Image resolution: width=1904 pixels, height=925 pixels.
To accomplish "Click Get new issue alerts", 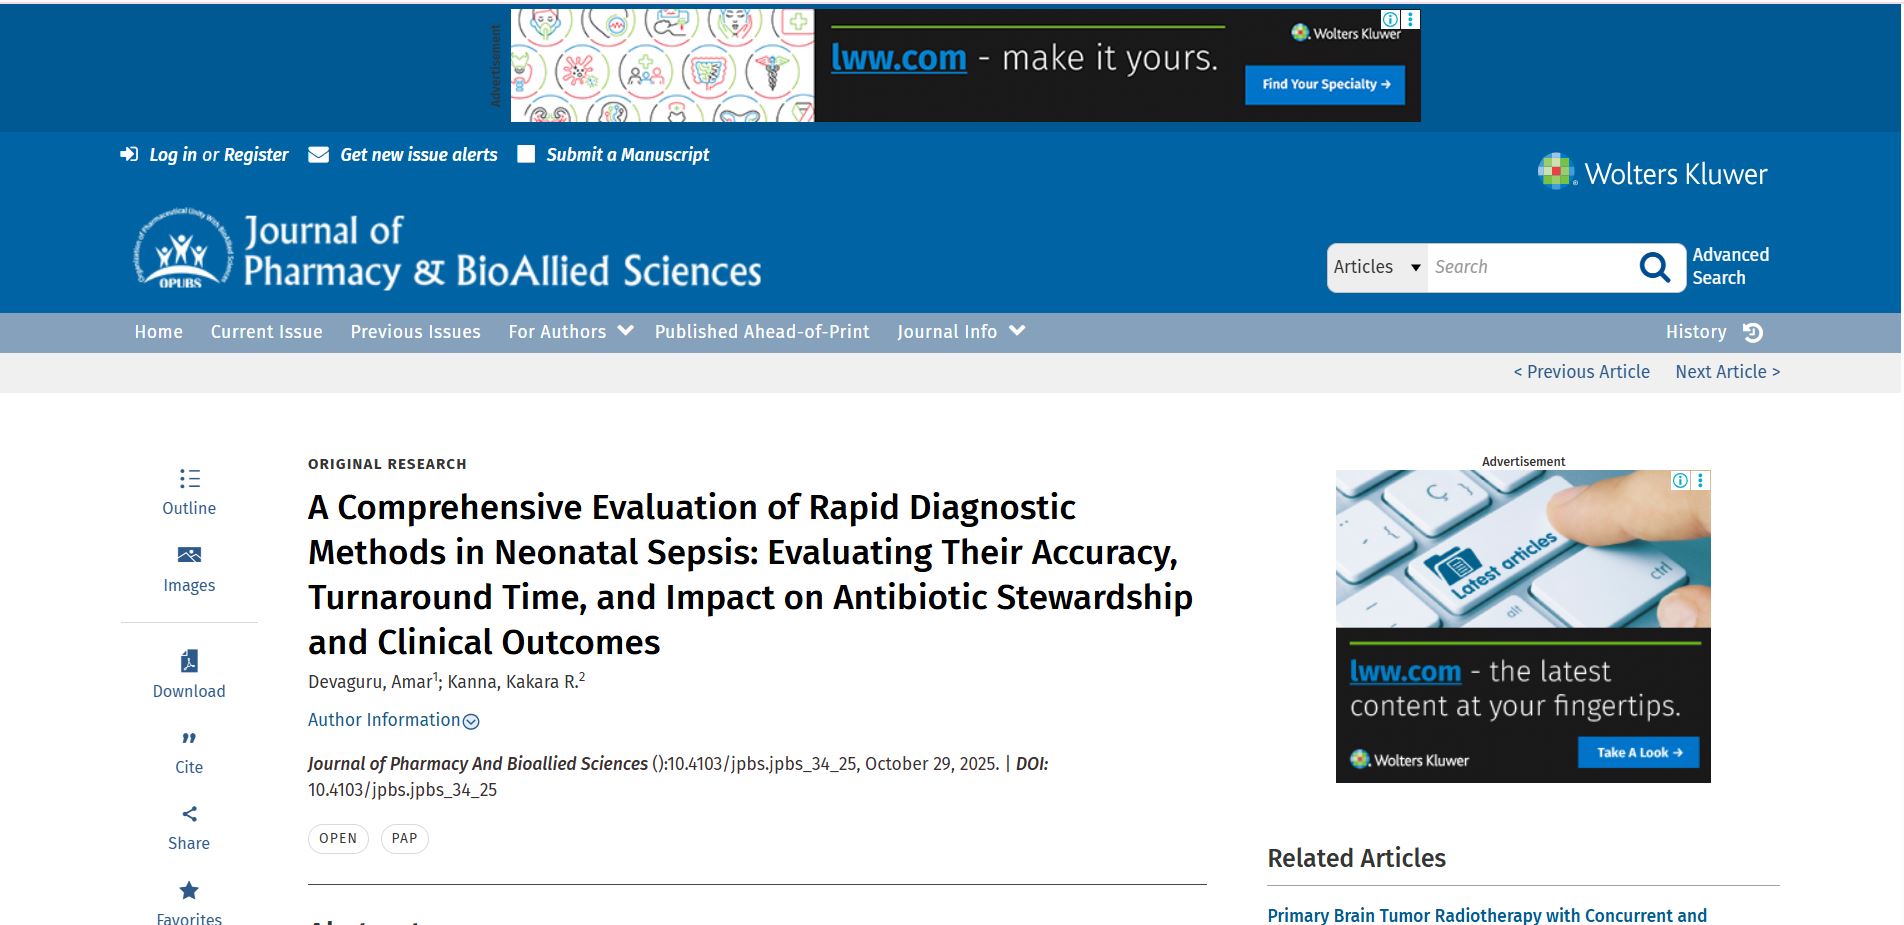I will pos(418,155).
